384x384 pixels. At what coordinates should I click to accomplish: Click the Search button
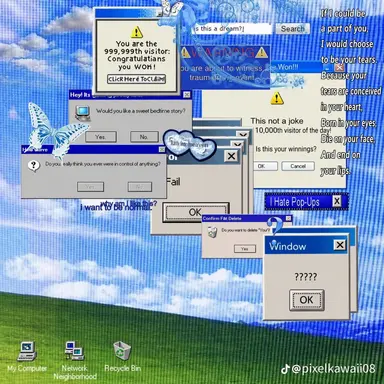click(292, 29)
